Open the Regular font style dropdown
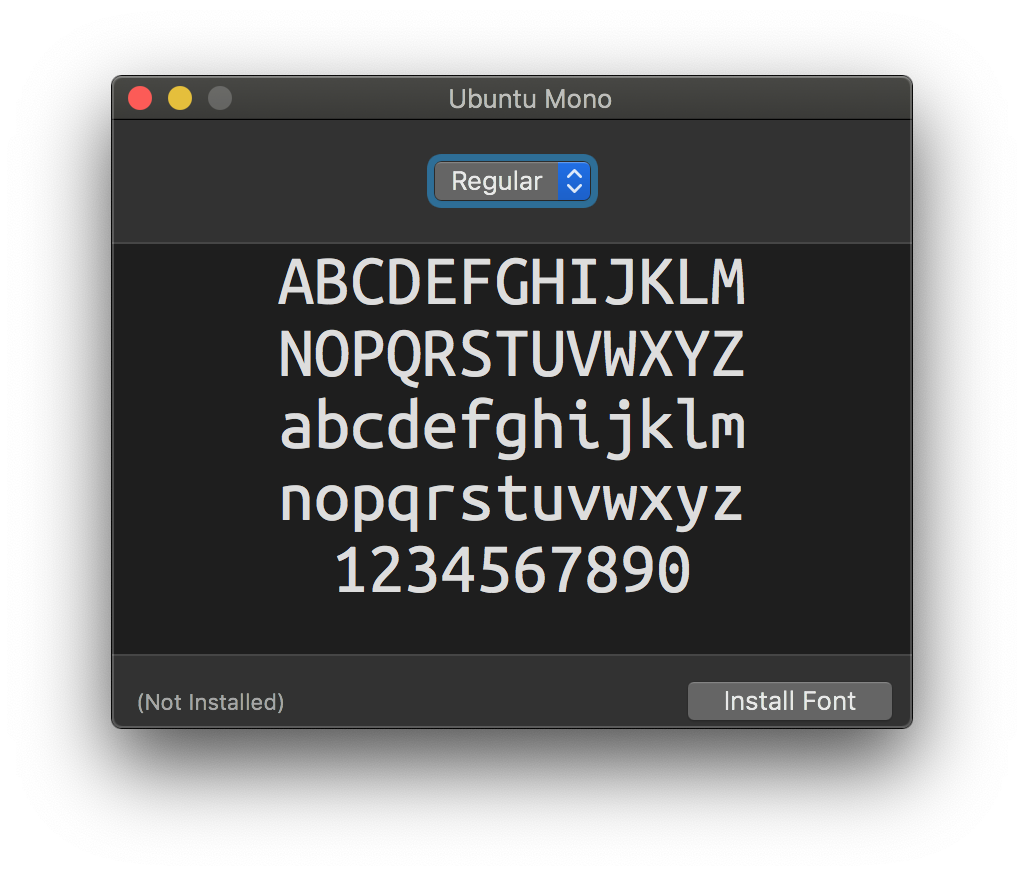 point(512,181)
